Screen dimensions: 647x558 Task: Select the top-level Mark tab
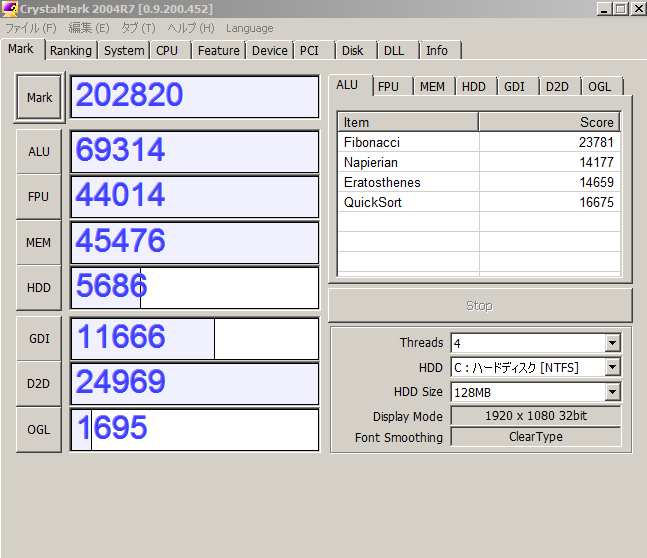click(23, 50)
